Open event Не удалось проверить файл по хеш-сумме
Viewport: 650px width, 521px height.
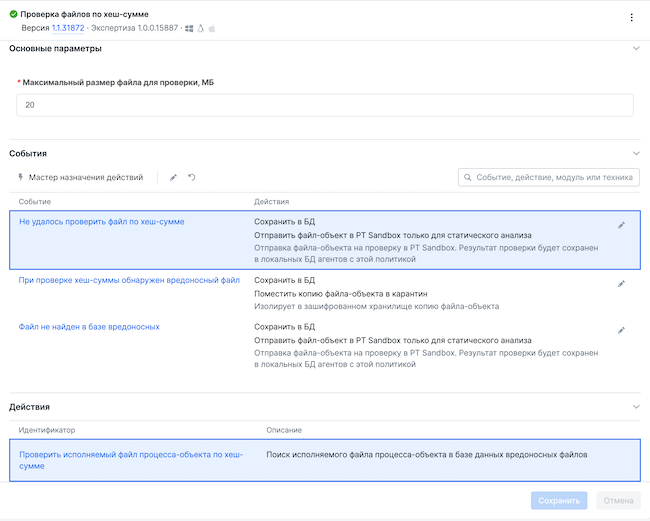[x=101, y=221]
